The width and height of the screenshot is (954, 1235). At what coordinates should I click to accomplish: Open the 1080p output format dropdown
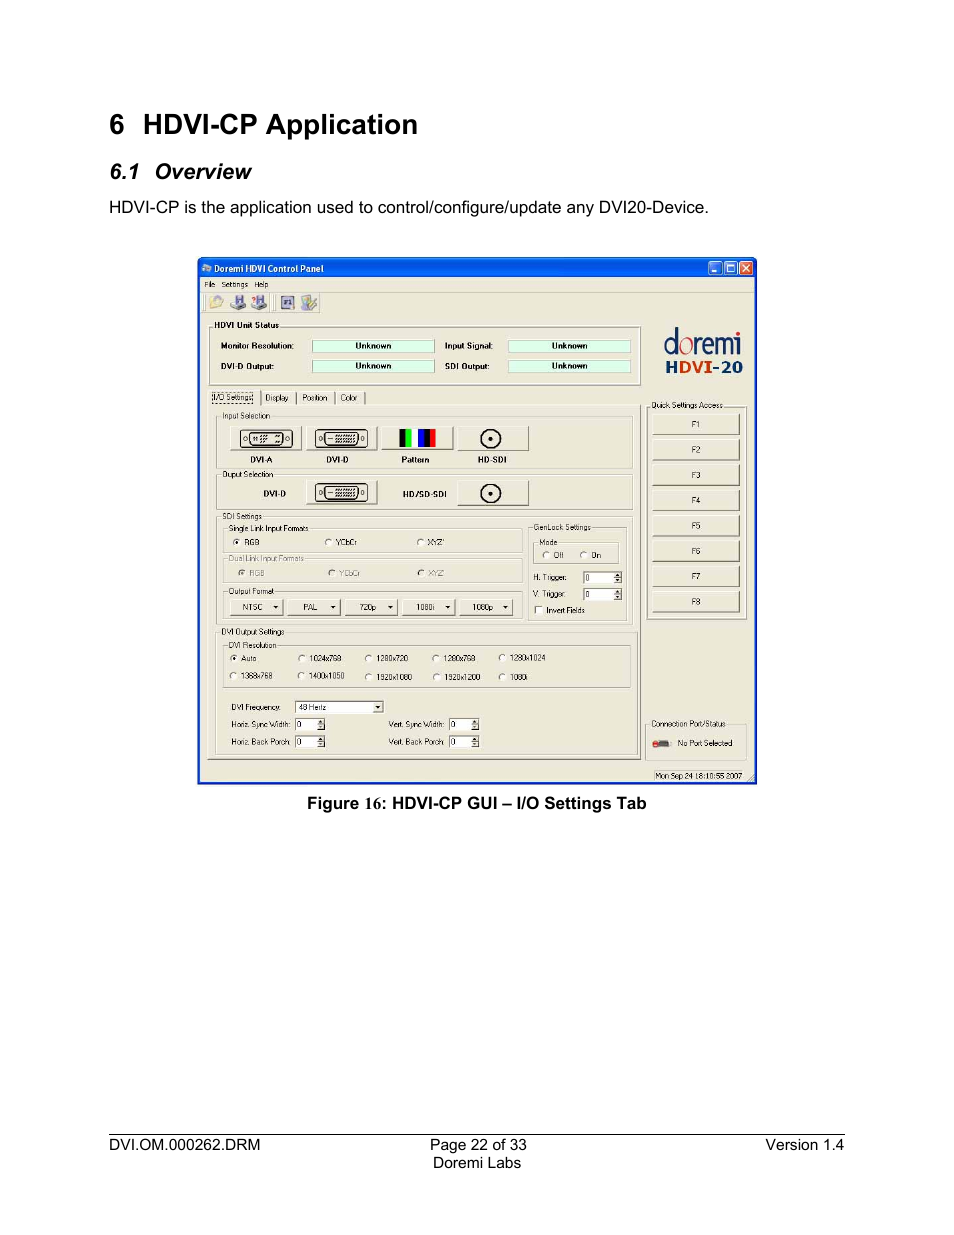pyautogui.click(x=487, y=607)
